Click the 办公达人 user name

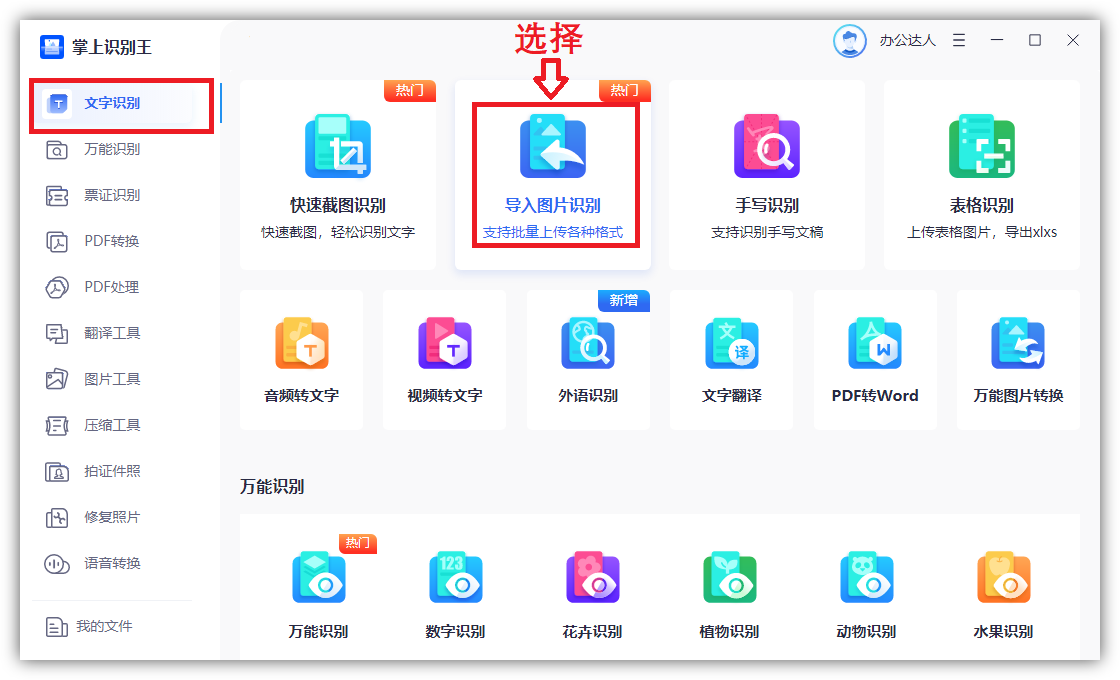907,41
